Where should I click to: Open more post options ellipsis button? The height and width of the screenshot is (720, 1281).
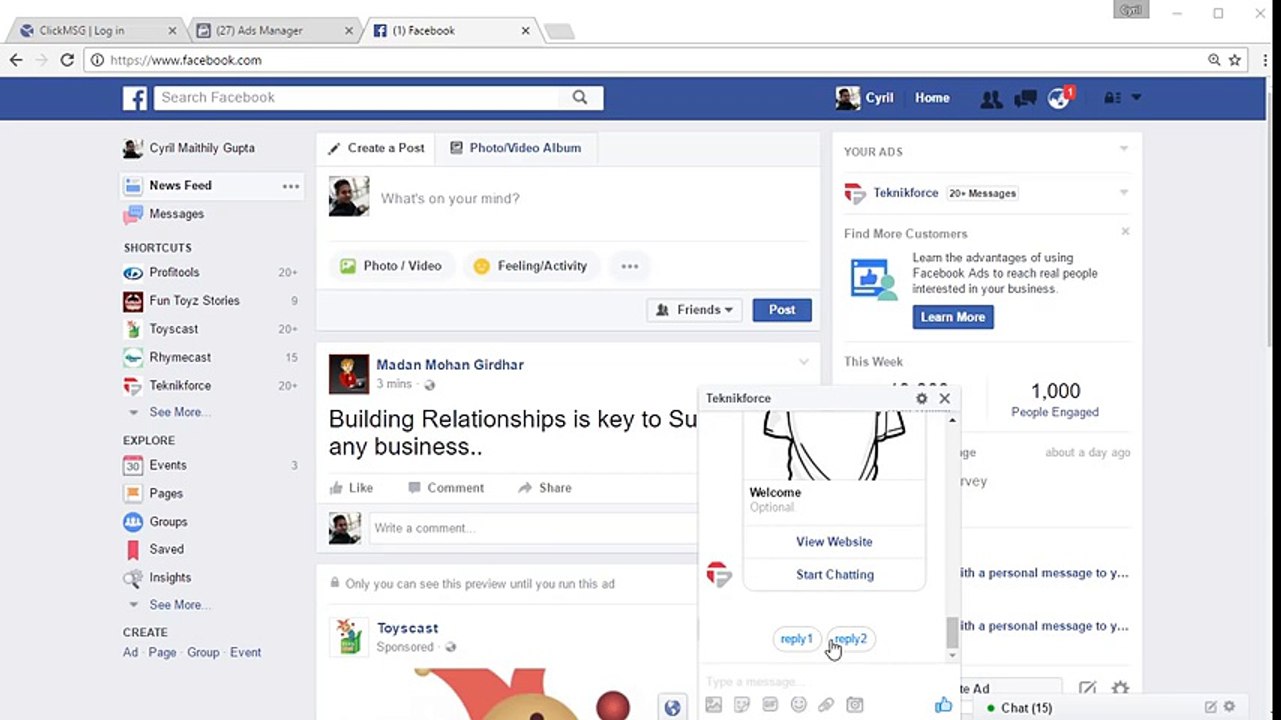point(629,266)
